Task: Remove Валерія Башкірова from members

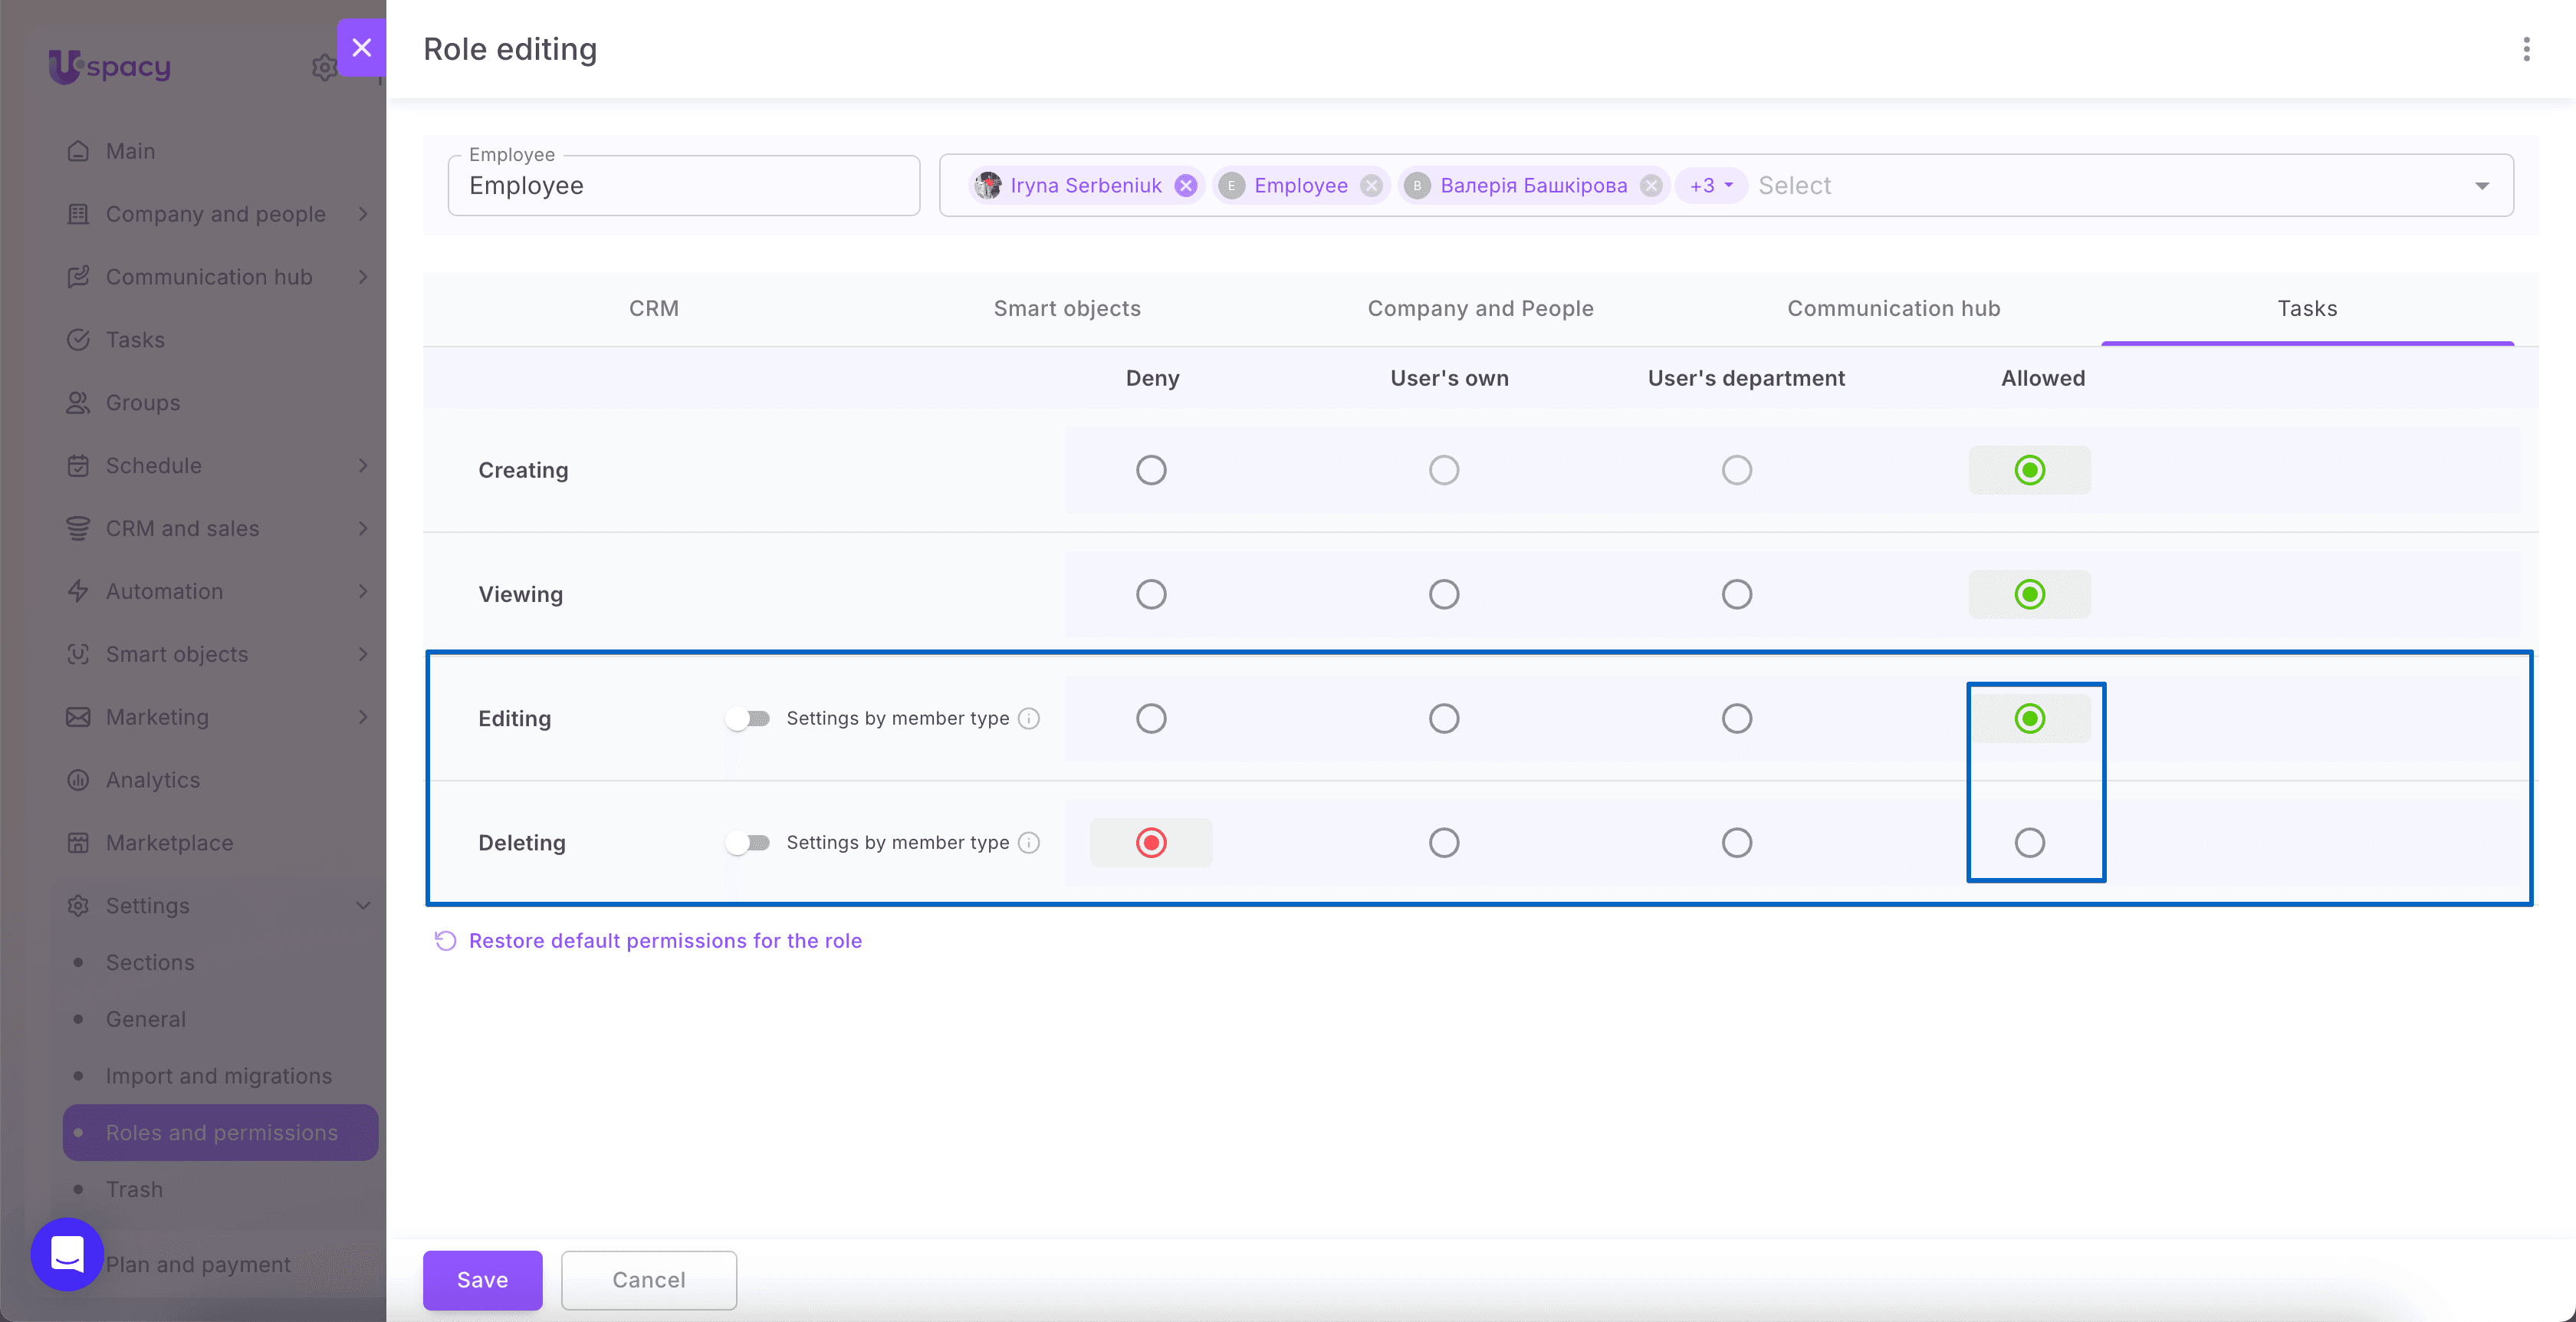Action: click(x=1651, y=185)
